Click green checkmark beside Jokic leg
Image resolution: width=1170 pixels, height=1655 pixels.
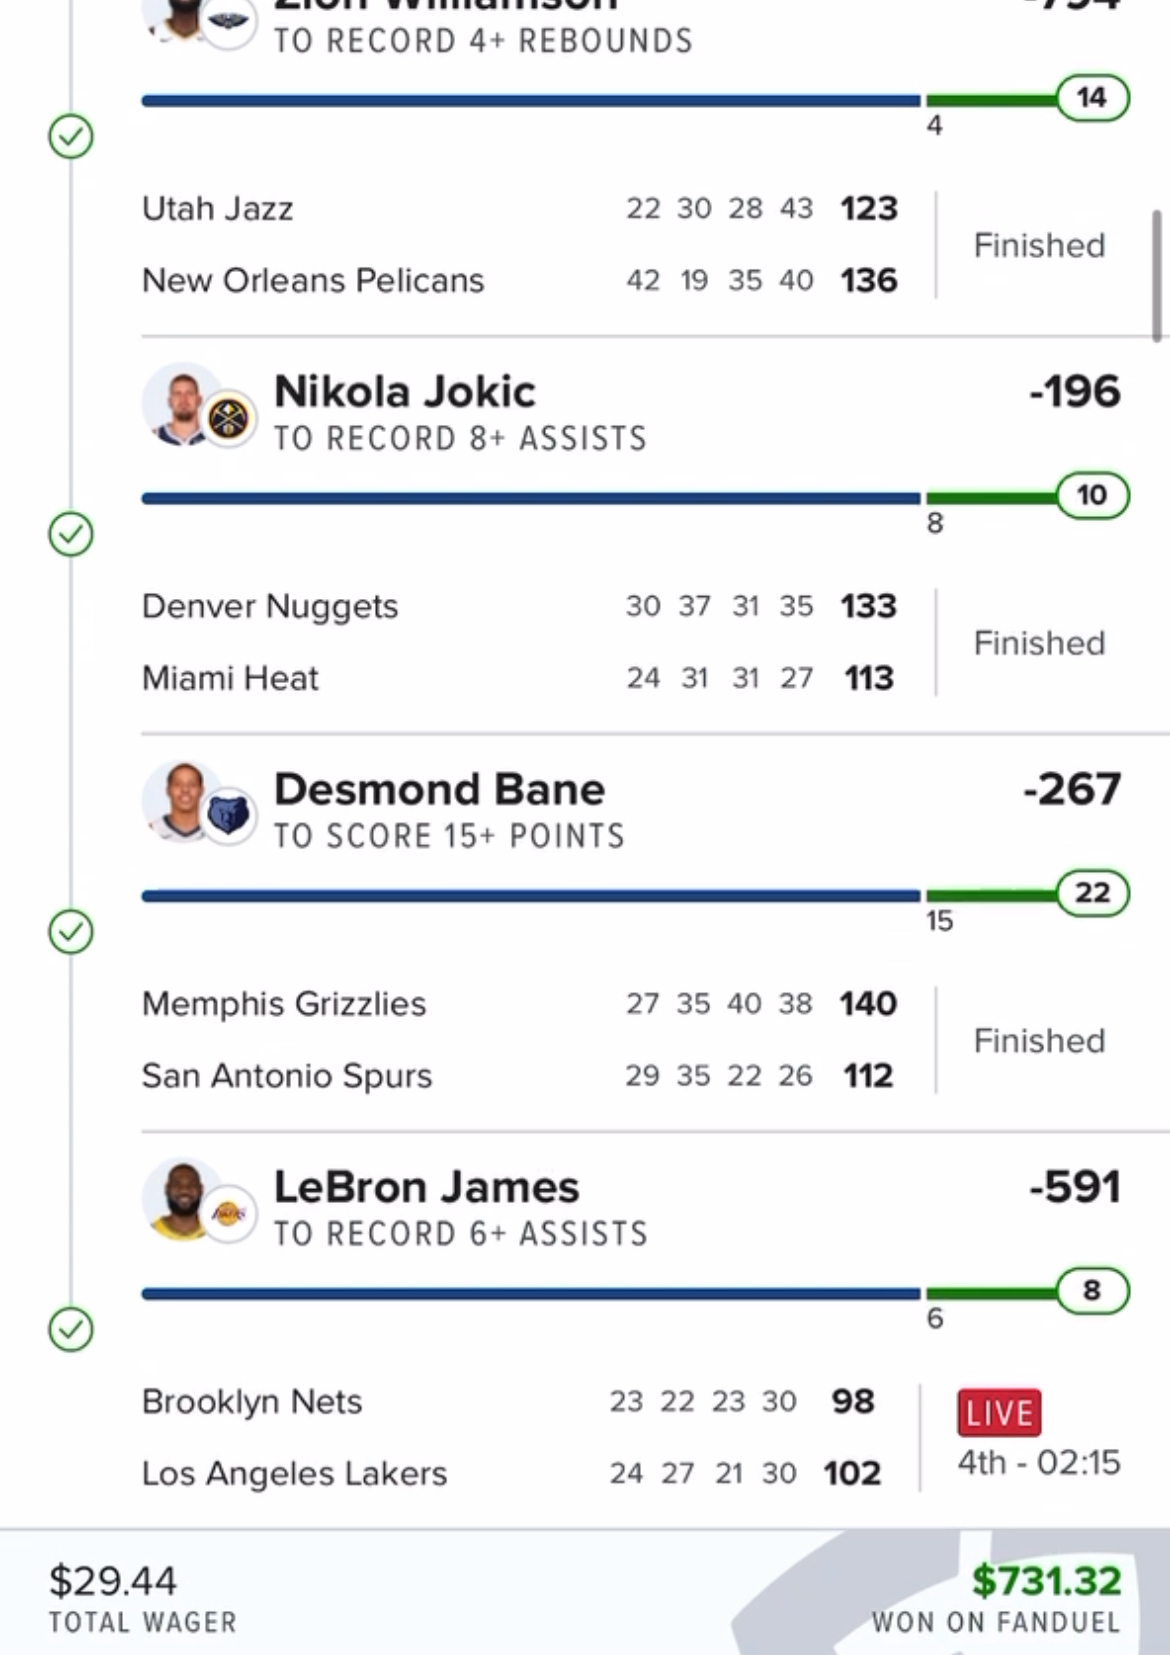pyautogui.click(x=71, y=534)
